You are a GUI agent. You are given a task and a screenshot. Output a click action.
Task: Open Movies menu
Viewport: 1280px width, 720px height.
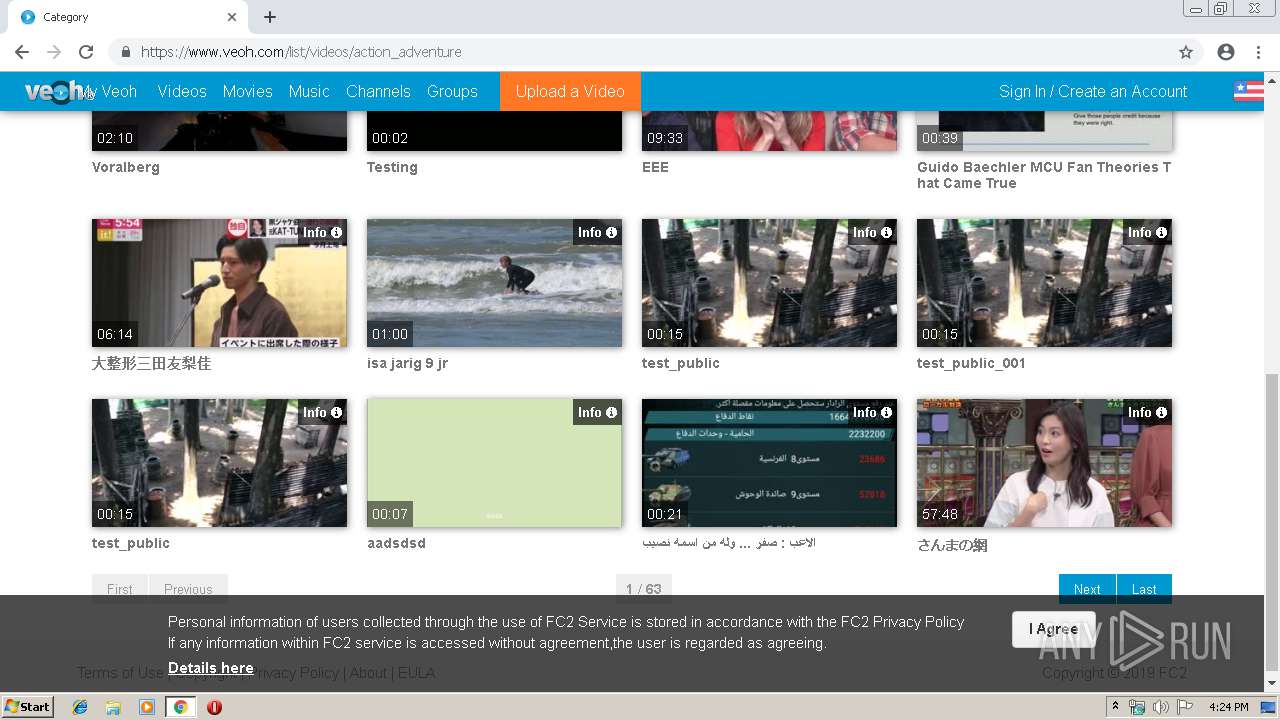click(x=248, y=91)
